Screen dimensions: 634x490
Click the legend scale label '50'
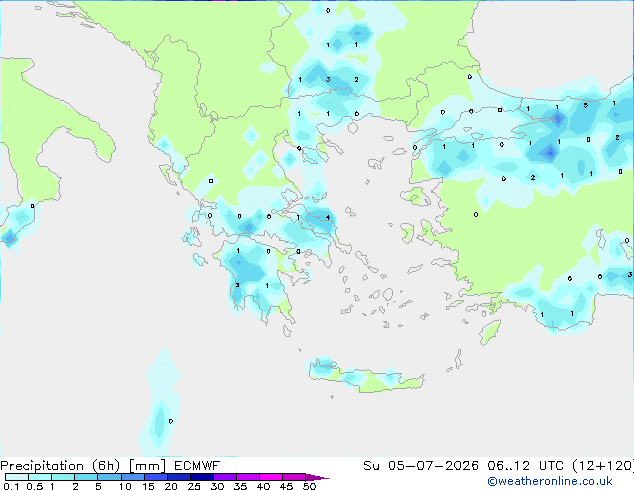309,486
